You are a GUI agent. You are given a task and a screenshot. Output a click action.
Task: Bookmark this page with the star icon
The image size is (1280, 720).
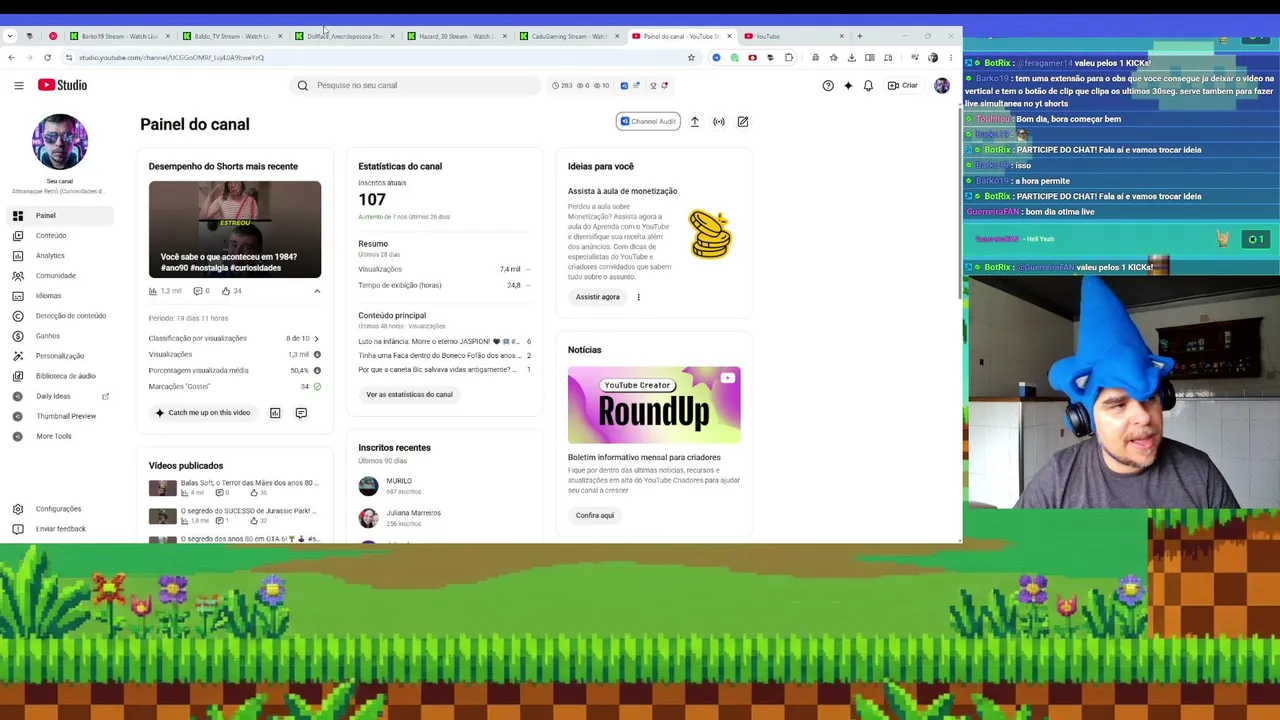(691, 57)
